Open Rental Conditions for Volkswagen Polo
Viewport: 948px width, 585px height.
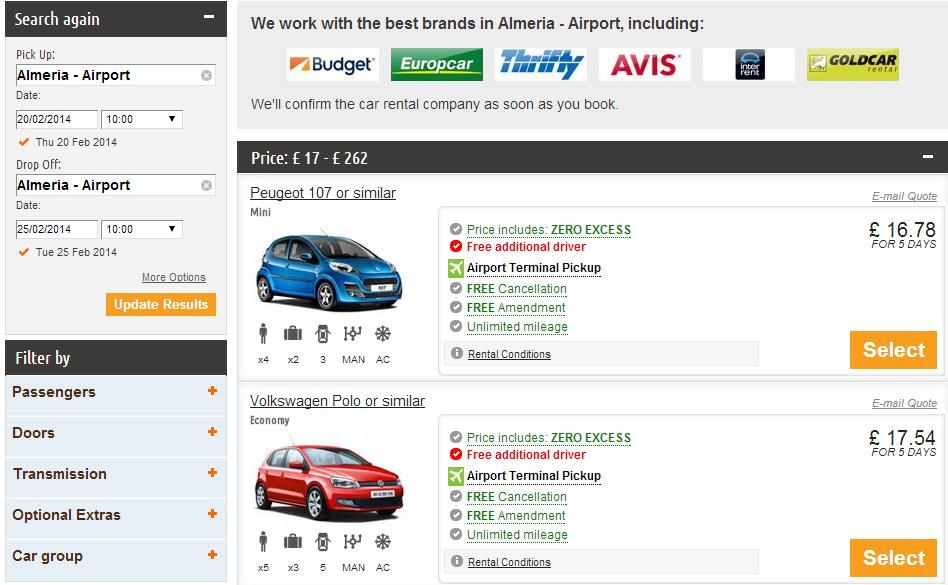coord(509,562)
